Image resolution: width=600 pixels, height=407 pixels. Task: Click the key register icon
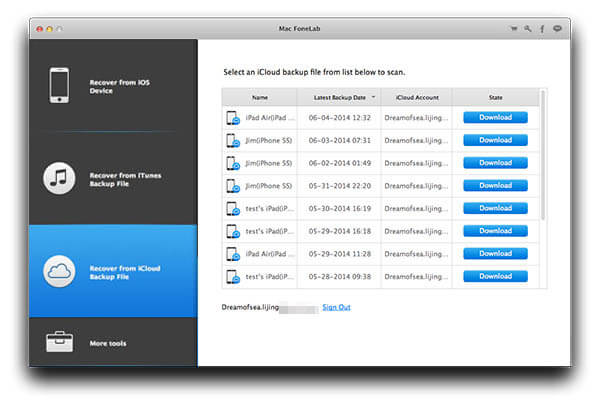tap(527, 30)
